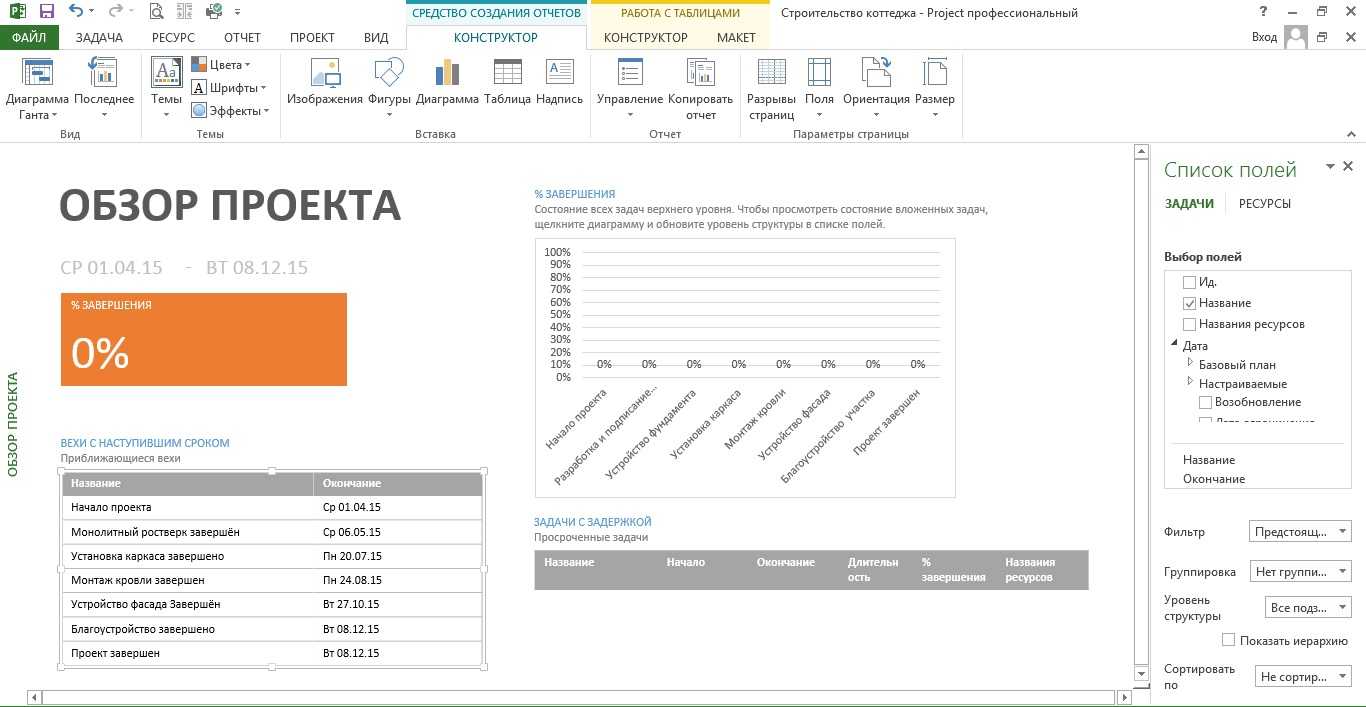
Task: Click the orange % завершения tile
Action: 204,339
